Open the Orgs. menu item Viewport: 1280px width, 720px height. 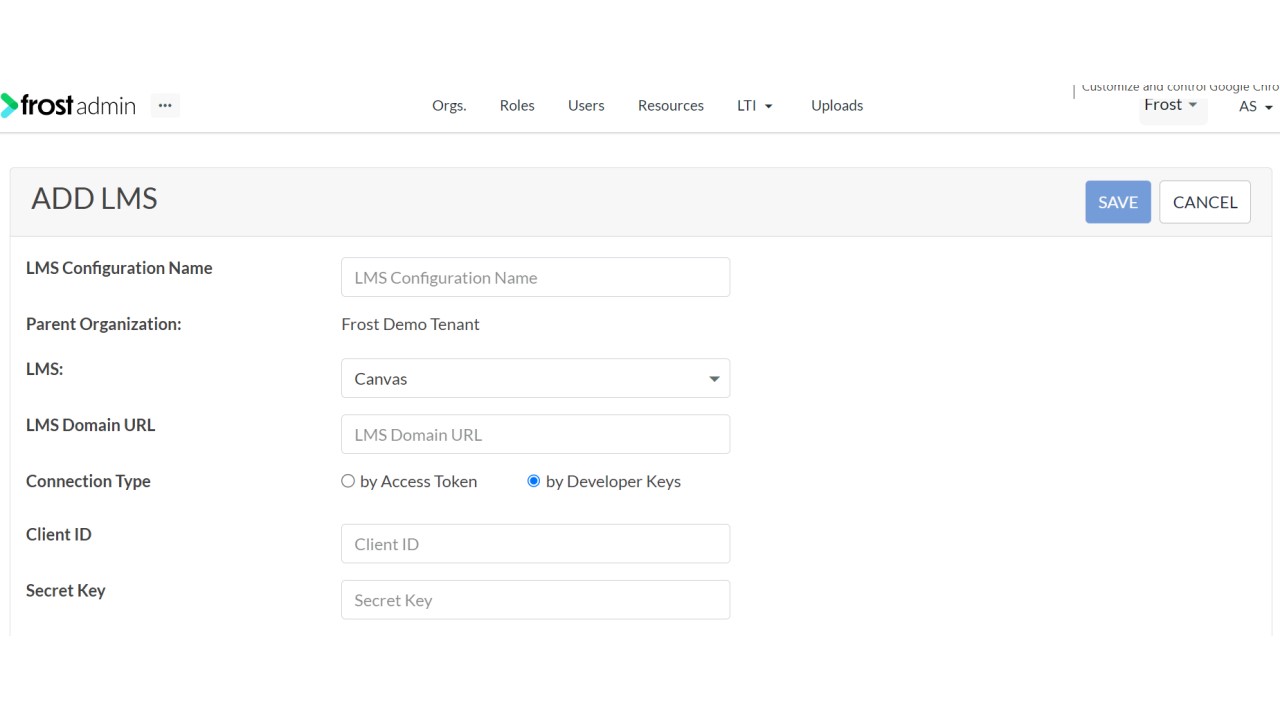click(449, 105)
